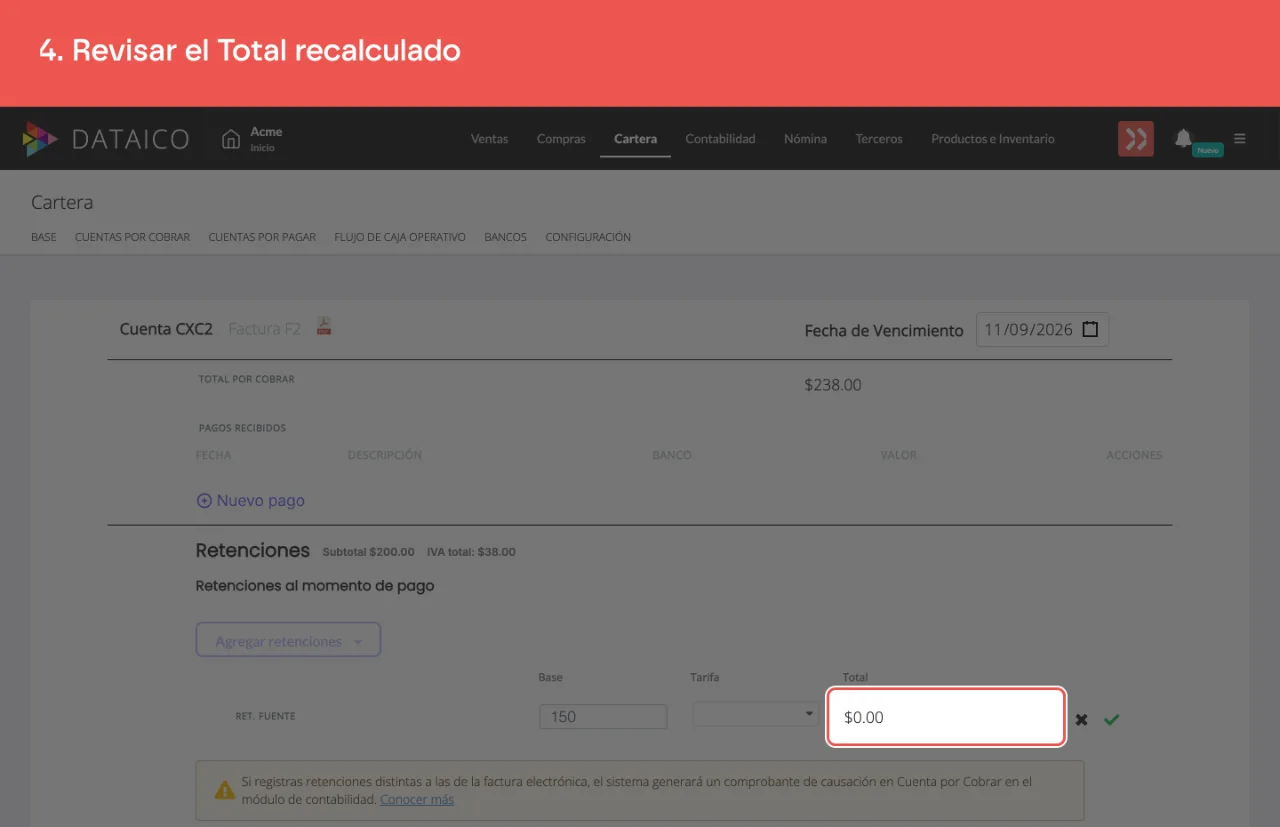Go to the Ventas menu
Screen dimensions: 1280x827
489,139
